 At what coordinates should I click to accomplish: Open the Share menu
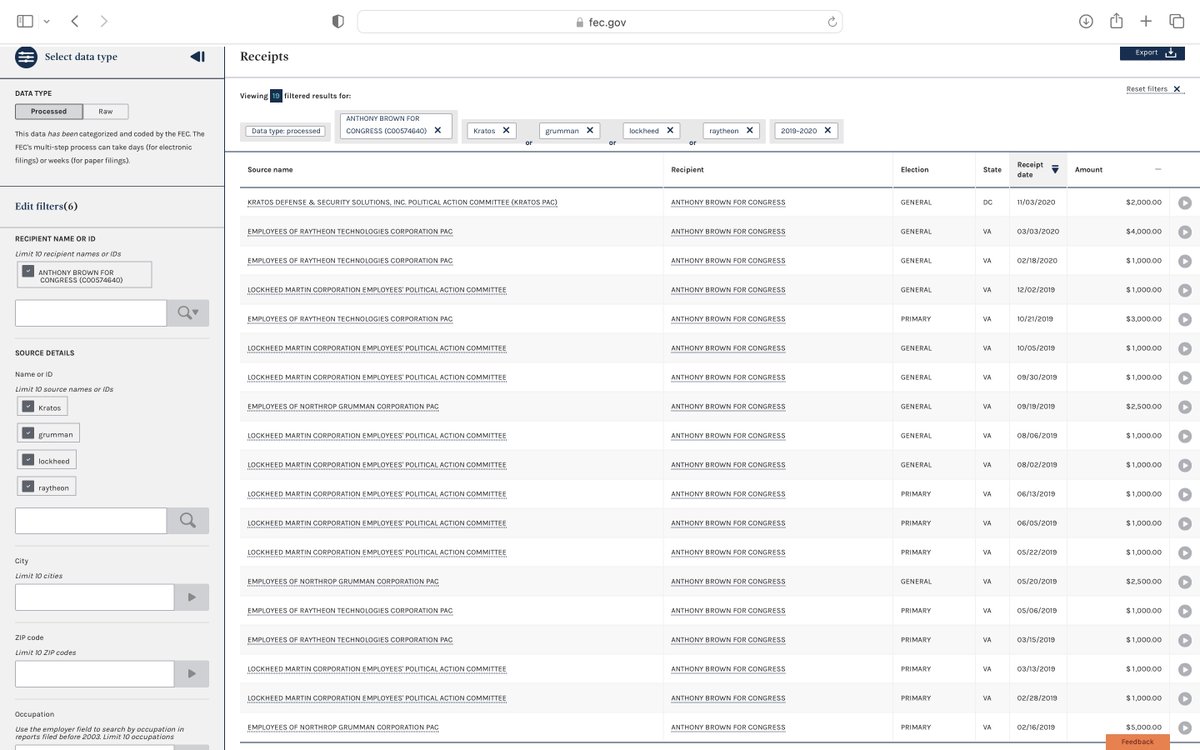point(1116,21)
